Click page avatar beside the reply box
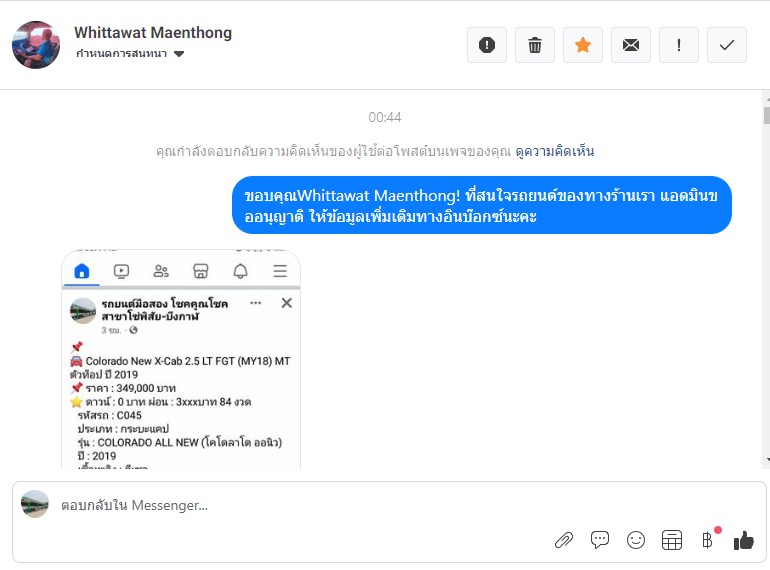Screen dimensions: 770x570 (35, 504)
